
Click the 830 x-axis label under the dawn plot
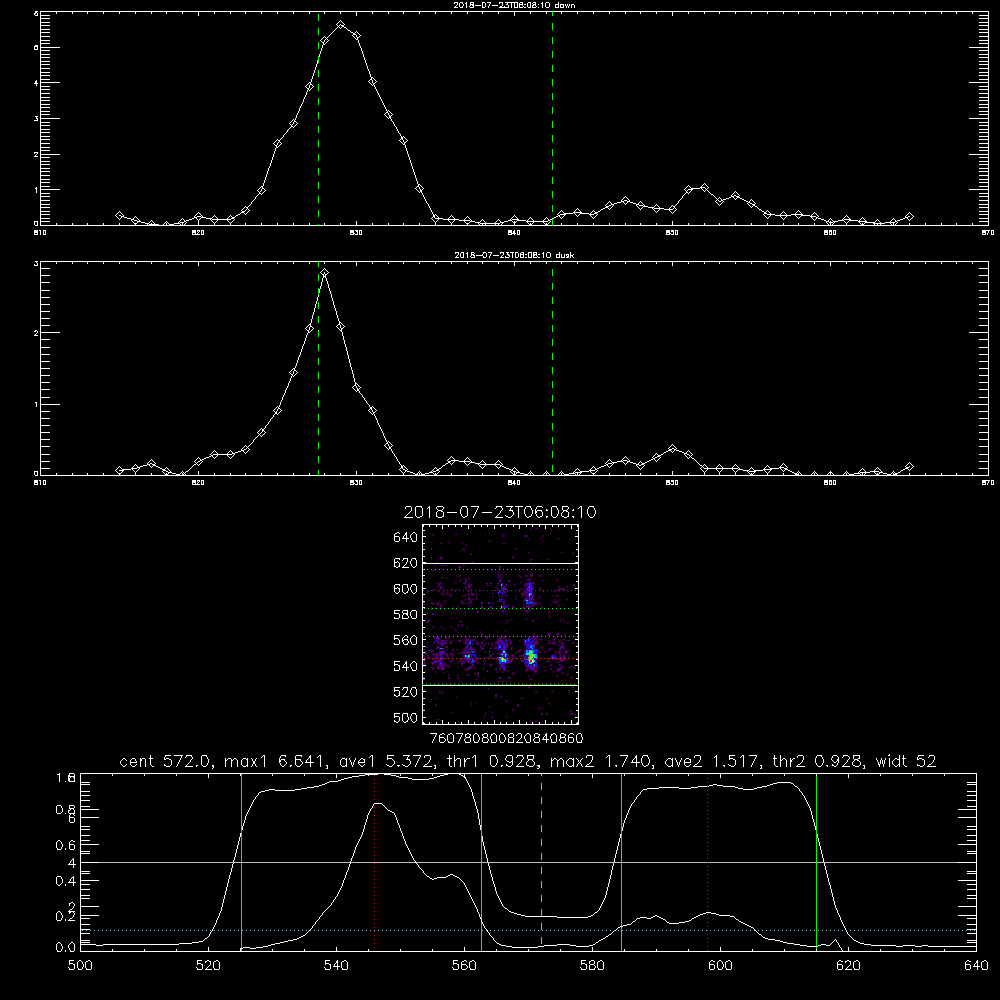(x=356, y=233)
